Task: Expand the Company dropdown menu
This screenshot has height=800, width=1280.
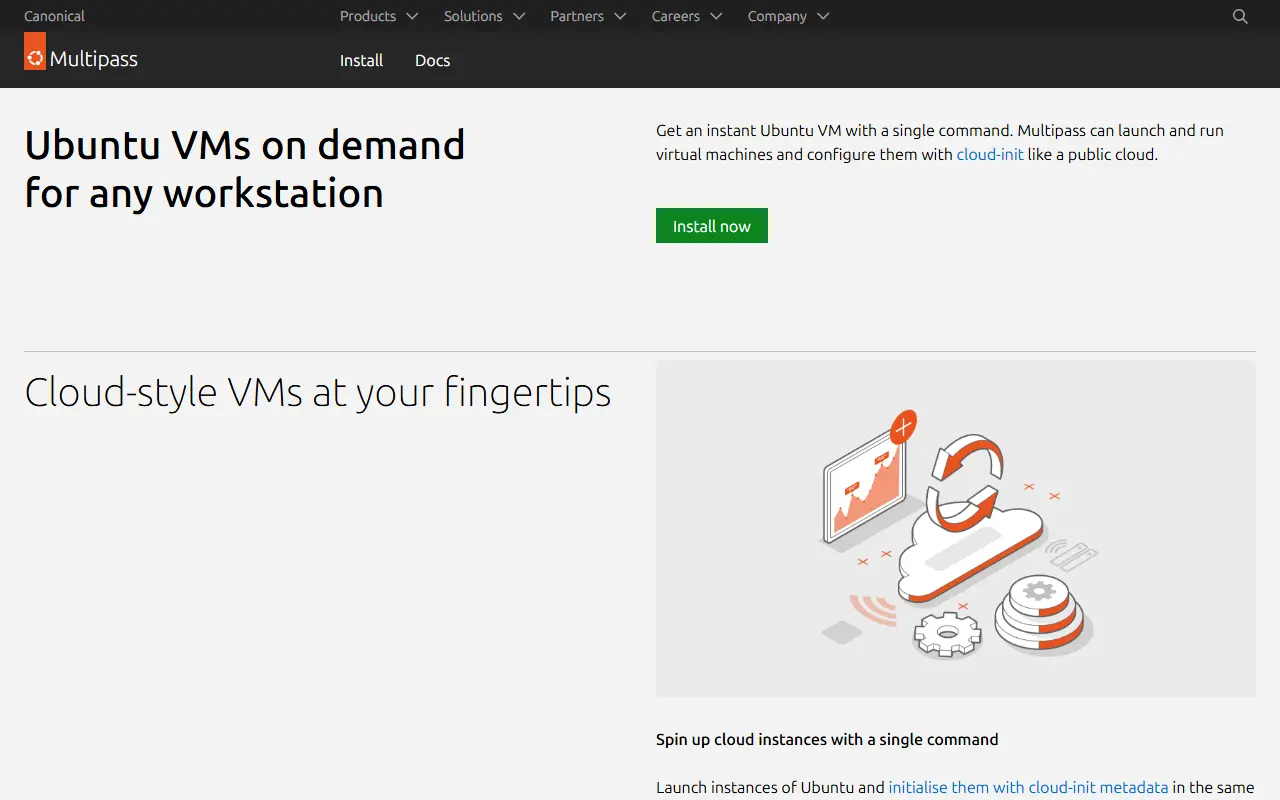Action: [x=788, y=16]
